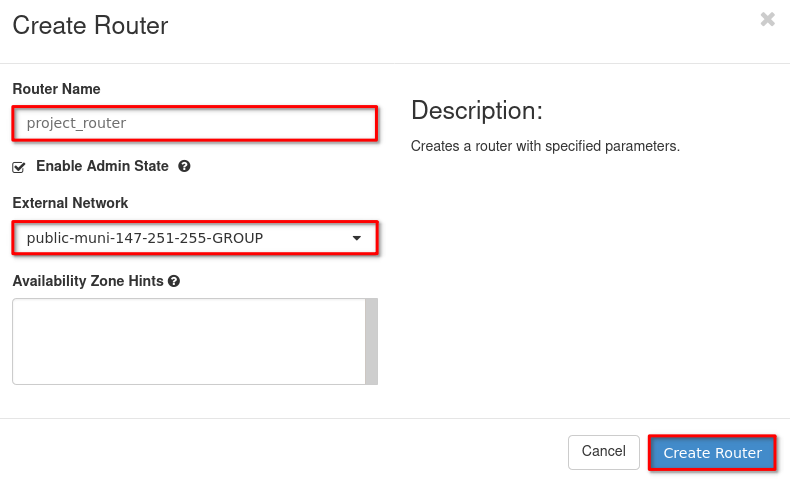The width and height of the screenshot is (790, 484).
Task: Click the Availability Zone Hints label text
Action: click(x=88, y=281)
